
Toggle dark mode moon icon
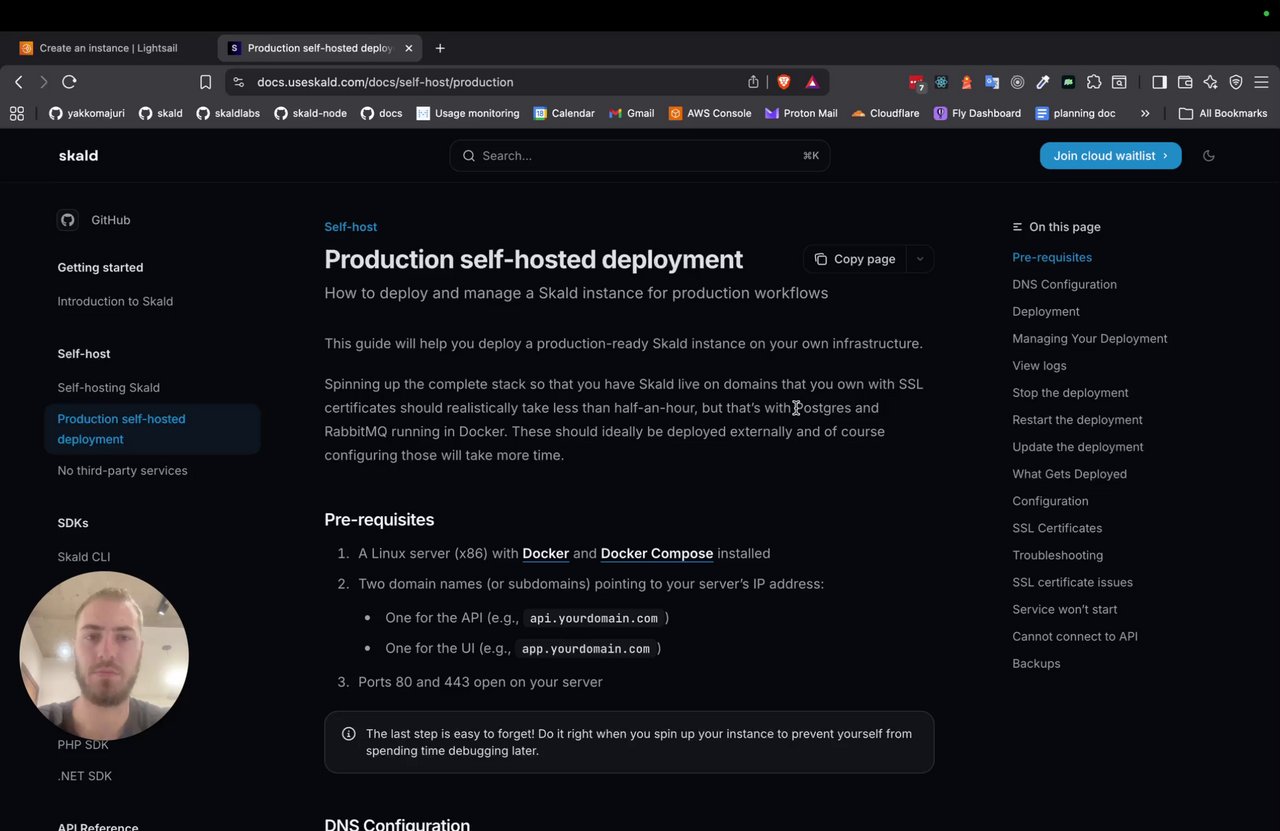(x=1209, y=156)
